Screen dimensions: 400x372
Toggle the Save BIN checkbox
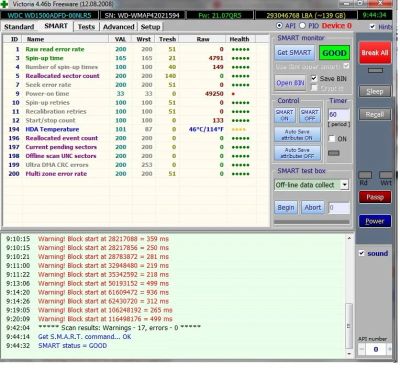pos(314,79)
